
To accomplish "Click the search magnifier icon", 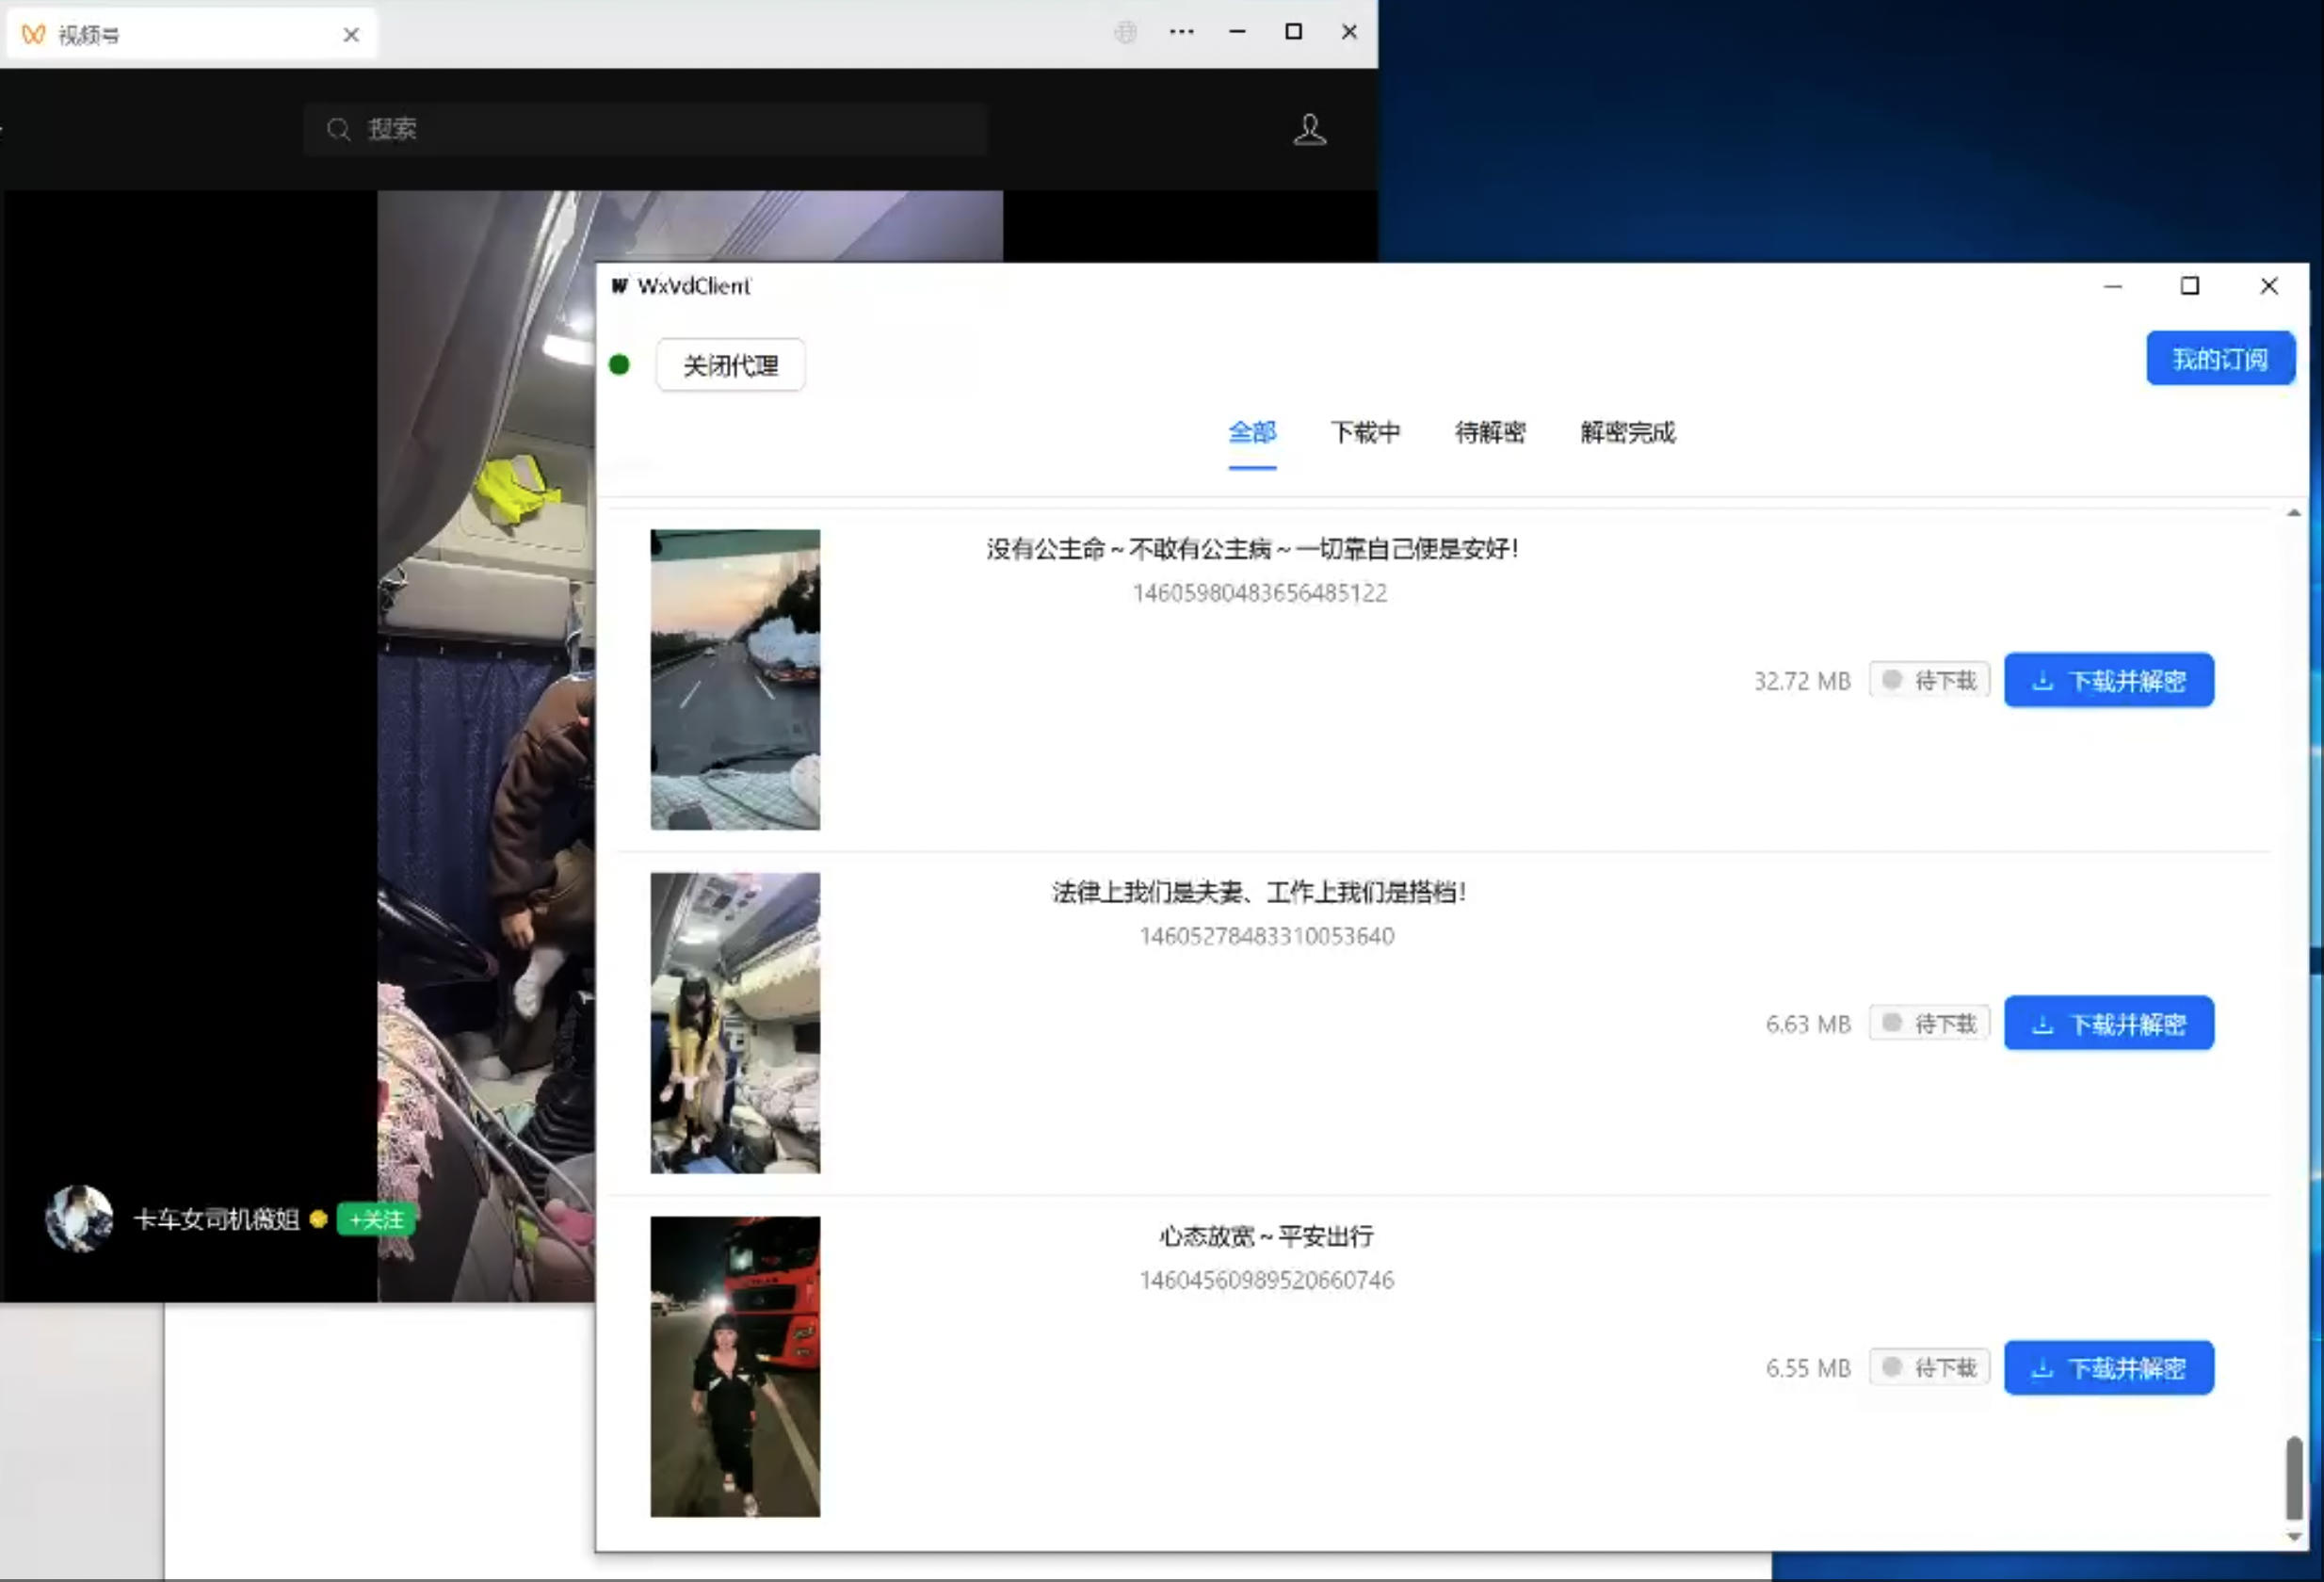I will [337, 129].
